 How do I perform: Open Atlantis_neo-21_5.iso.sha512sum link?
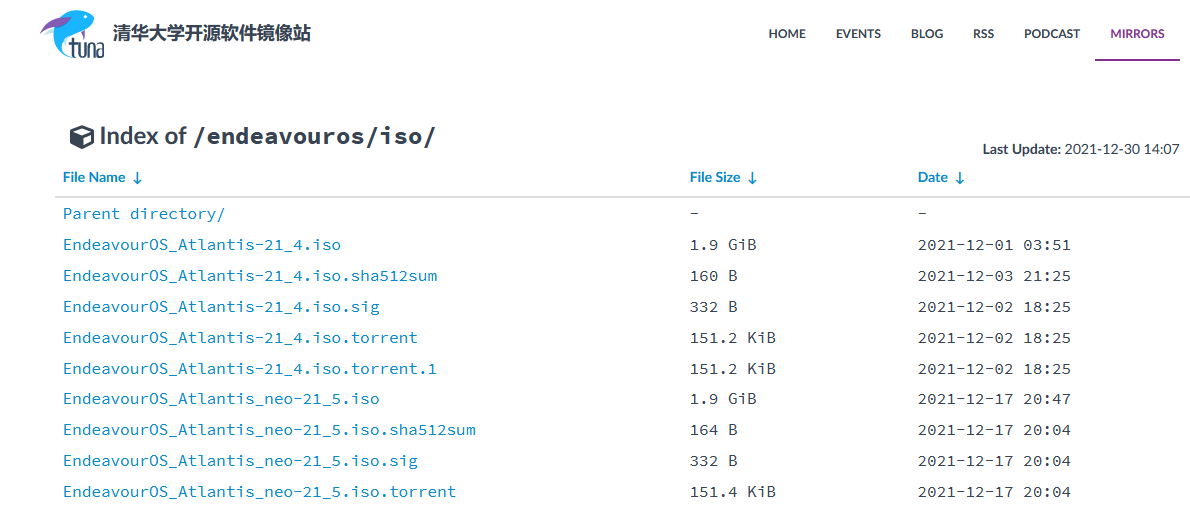point(269,430)
